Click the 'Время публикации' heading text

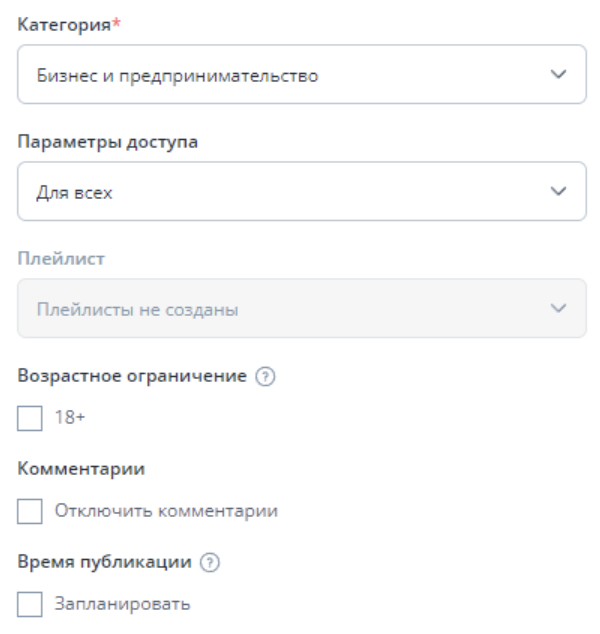pos(104,563)
